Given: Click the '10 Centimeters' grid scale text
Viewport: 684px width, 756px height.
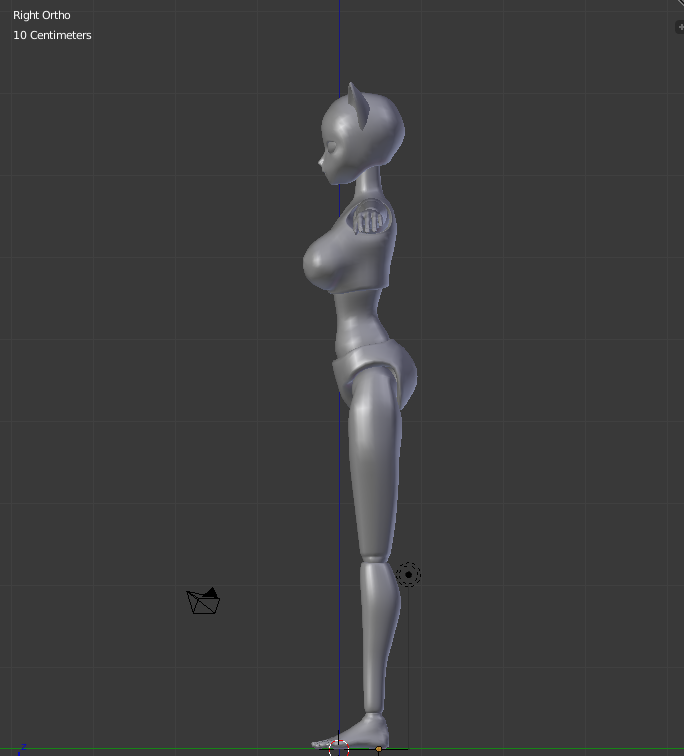Looking at the screenshot, I should pos(52,35).
